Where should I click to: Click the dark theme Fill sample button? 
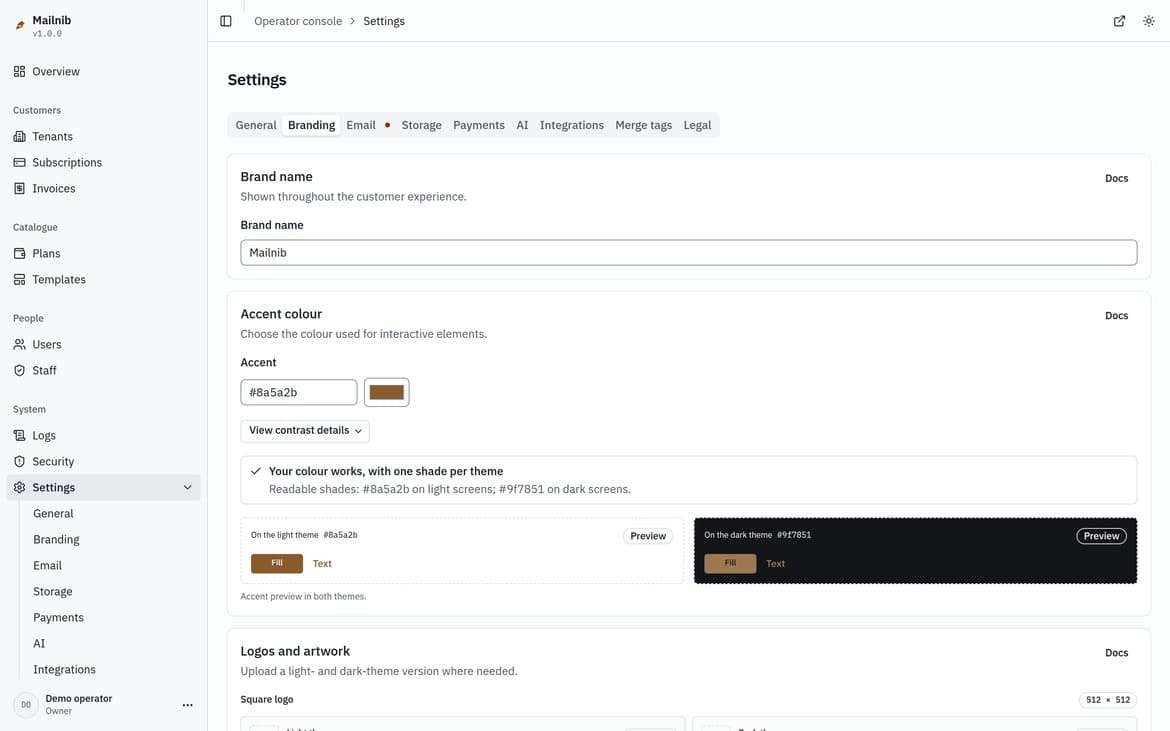[730, 563]
